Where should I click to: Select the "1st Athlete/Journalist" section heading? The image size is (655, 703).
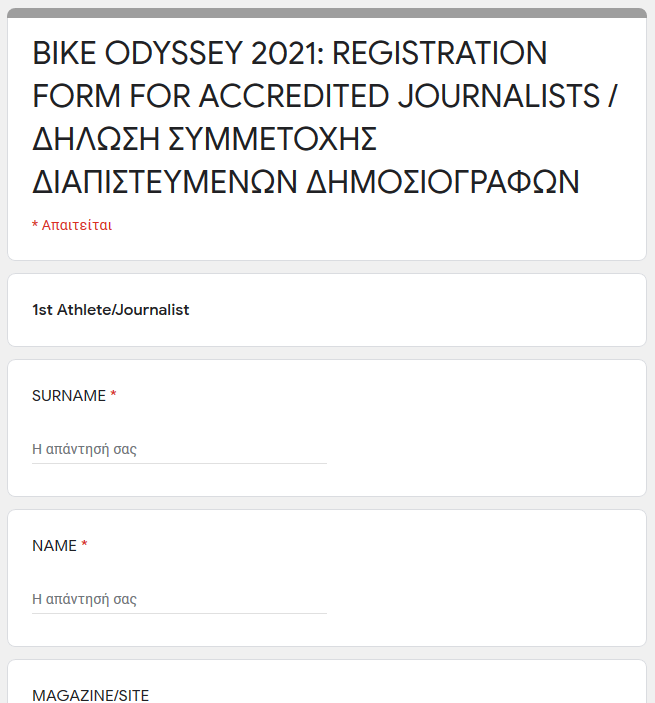110,310
